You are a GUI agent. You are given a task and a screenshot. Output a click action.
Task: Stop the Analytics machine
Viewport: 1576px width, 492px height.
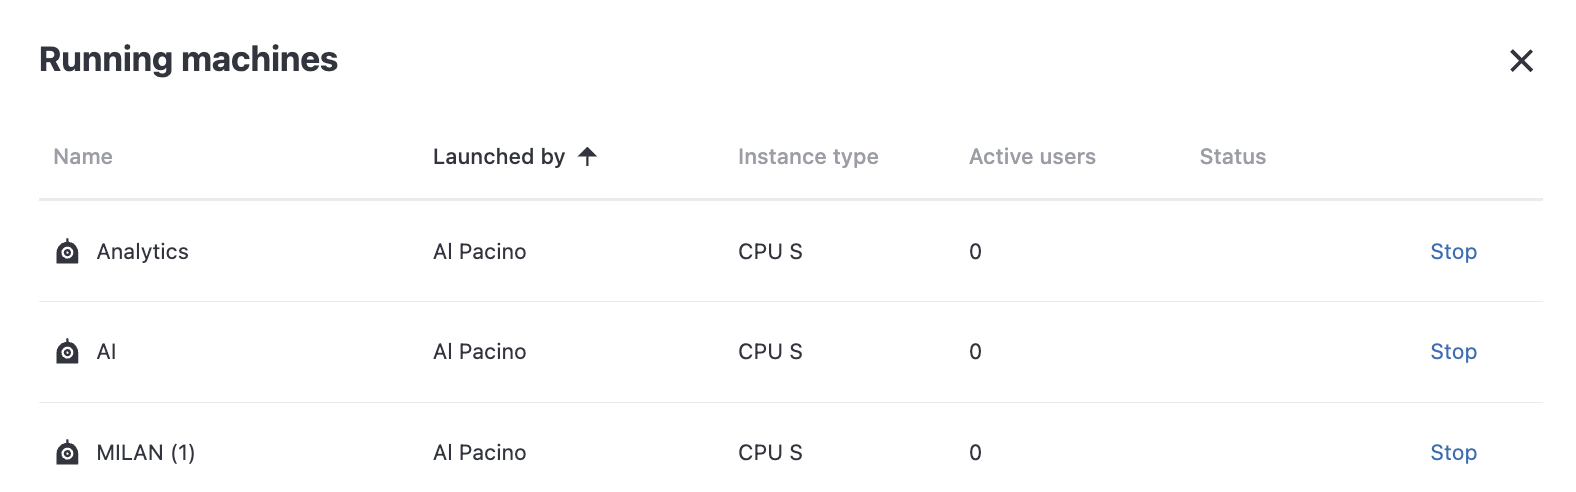tap(1453, 252)
